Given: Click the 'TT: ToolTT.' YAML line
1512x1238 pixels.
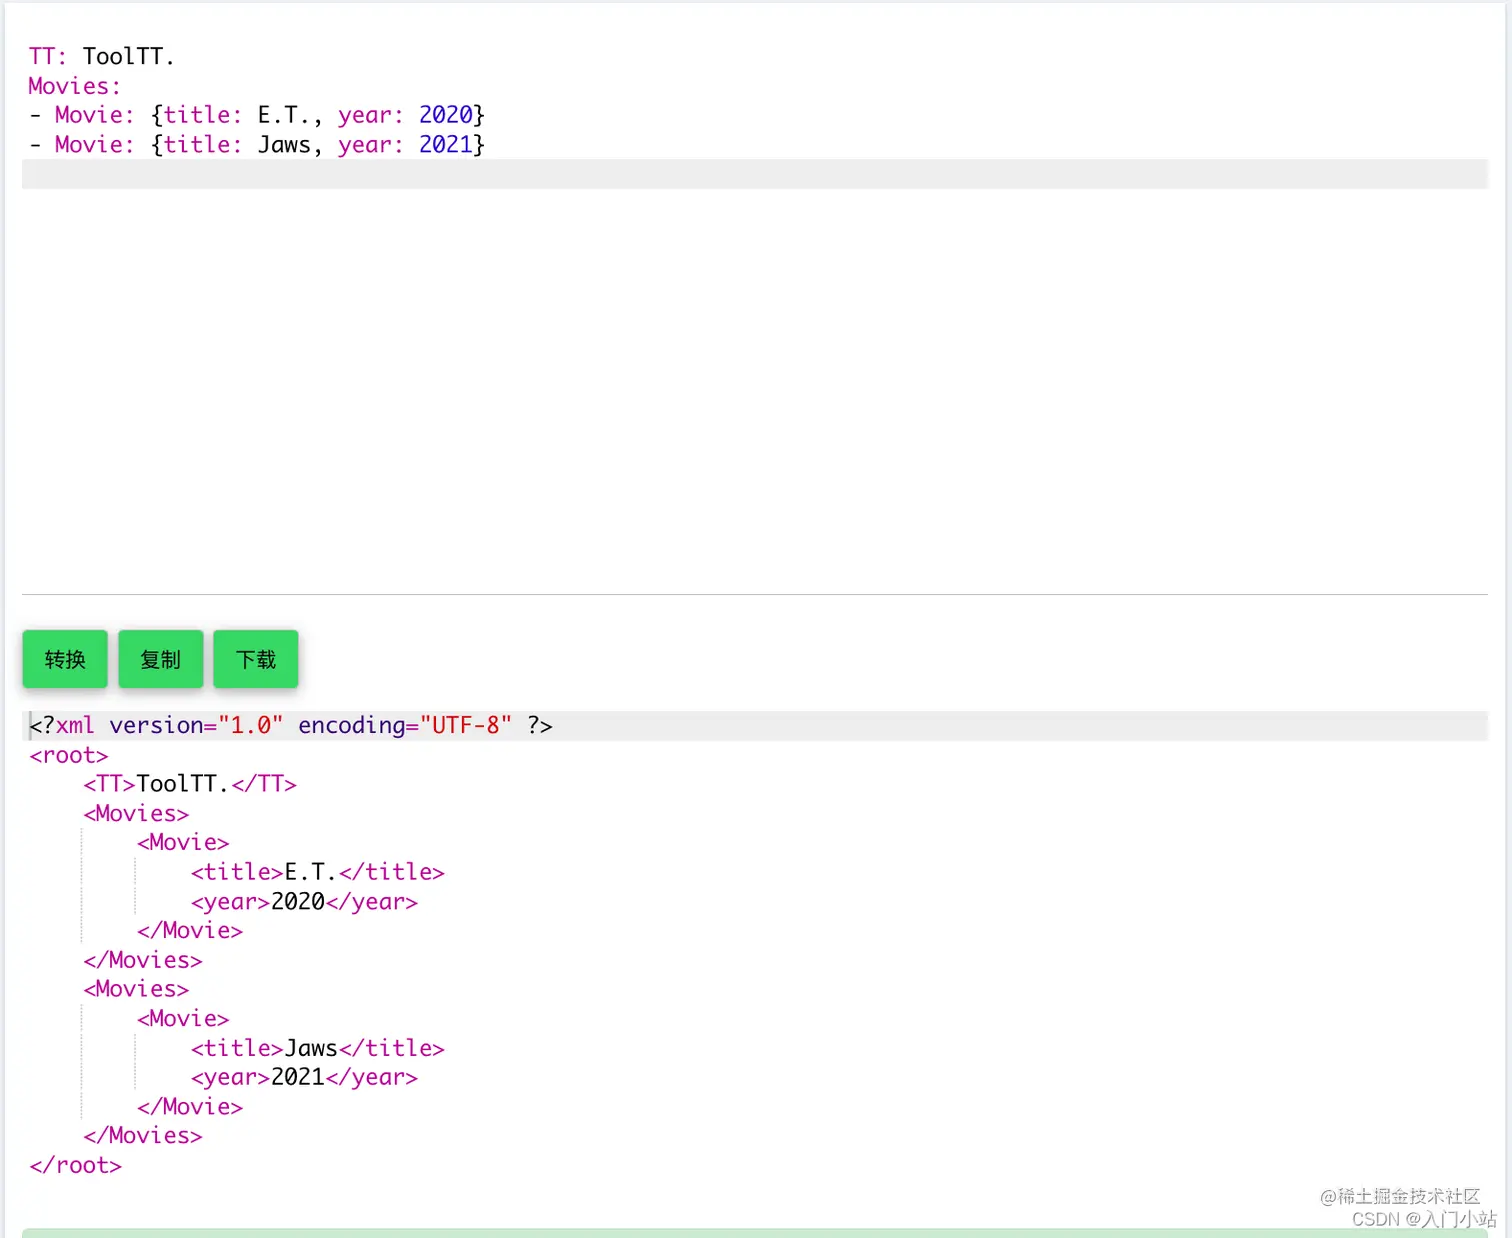Looking at the screenshot, I should tap(102, 56).
